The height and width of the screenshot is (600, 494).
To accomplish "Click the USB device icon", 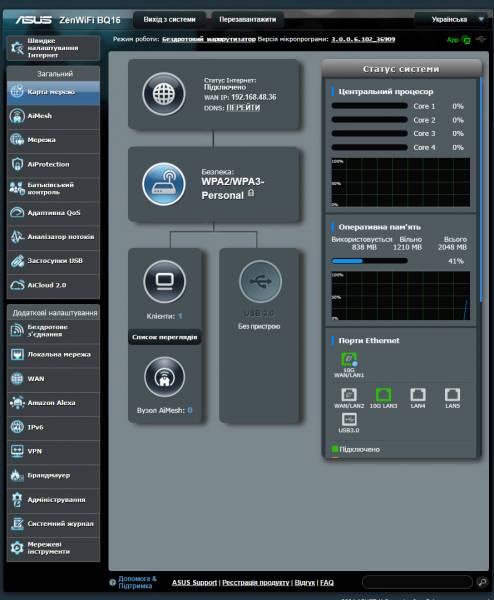I will coord(260,282).
